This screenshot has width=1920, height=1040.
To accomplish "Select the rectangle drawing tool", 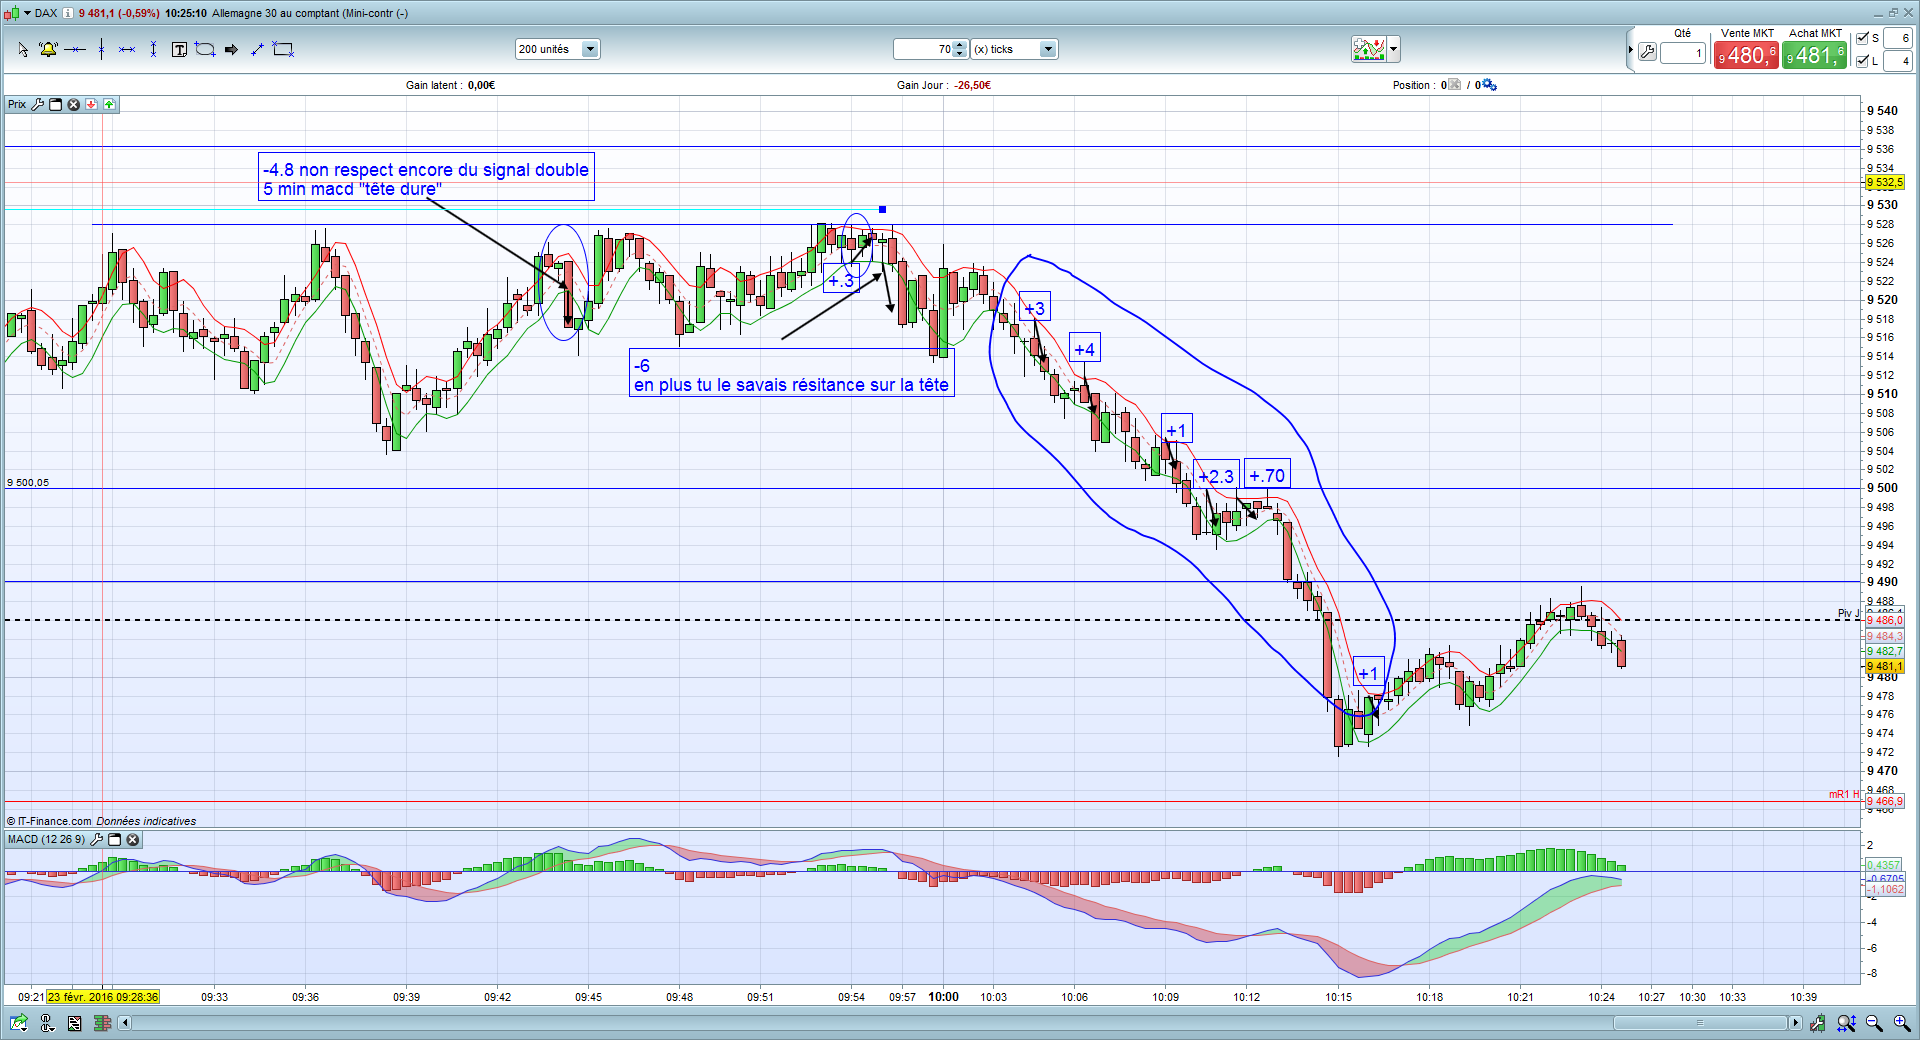I will click(x=283, y=49).
